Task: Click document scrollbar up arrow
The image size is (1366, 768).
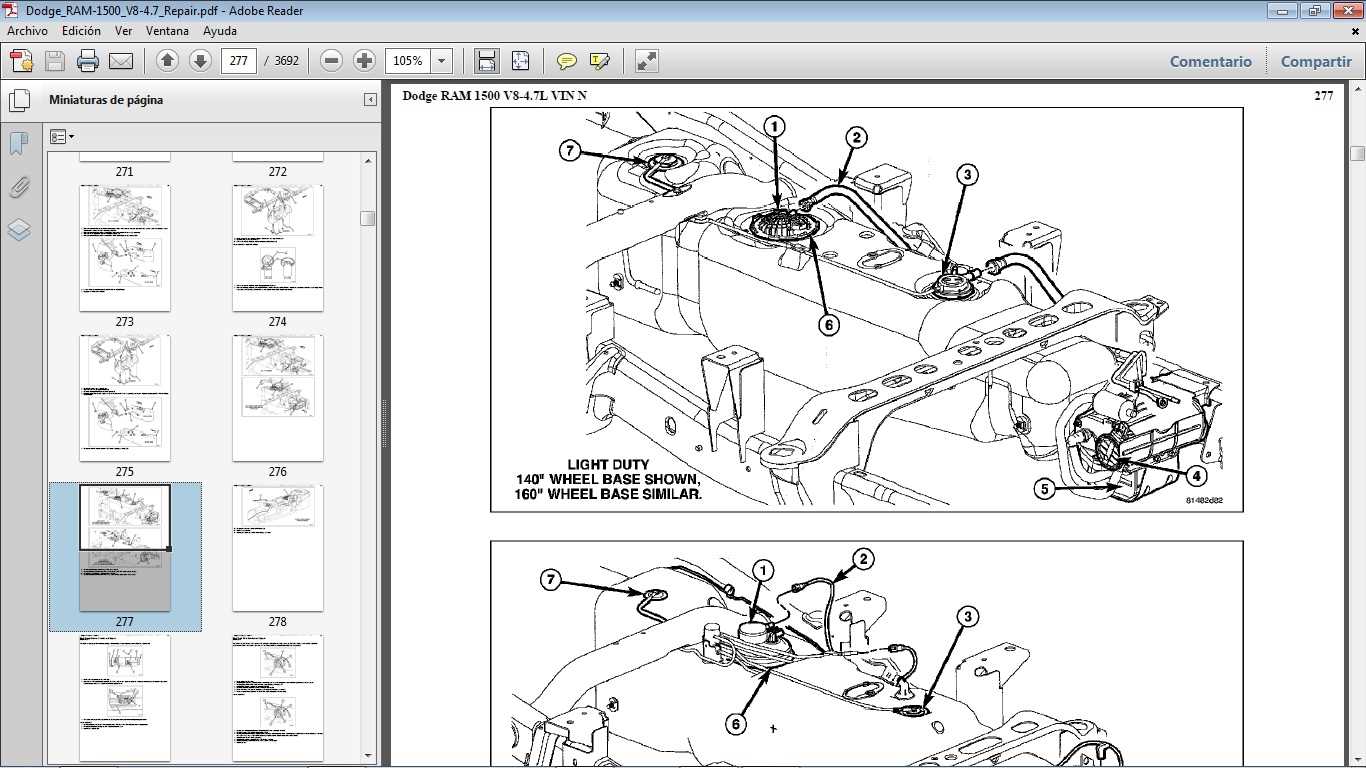Action: pos(1357,88)
